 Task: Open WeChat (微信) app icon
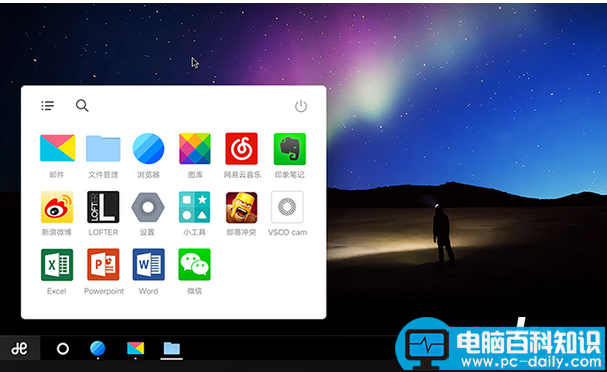tap(194, 265)
